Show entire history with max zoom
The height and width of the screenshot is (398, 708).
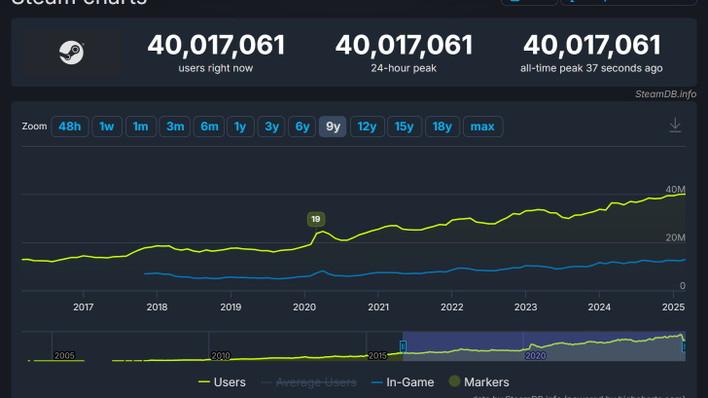pyautogui.click(x=483, y=126)
